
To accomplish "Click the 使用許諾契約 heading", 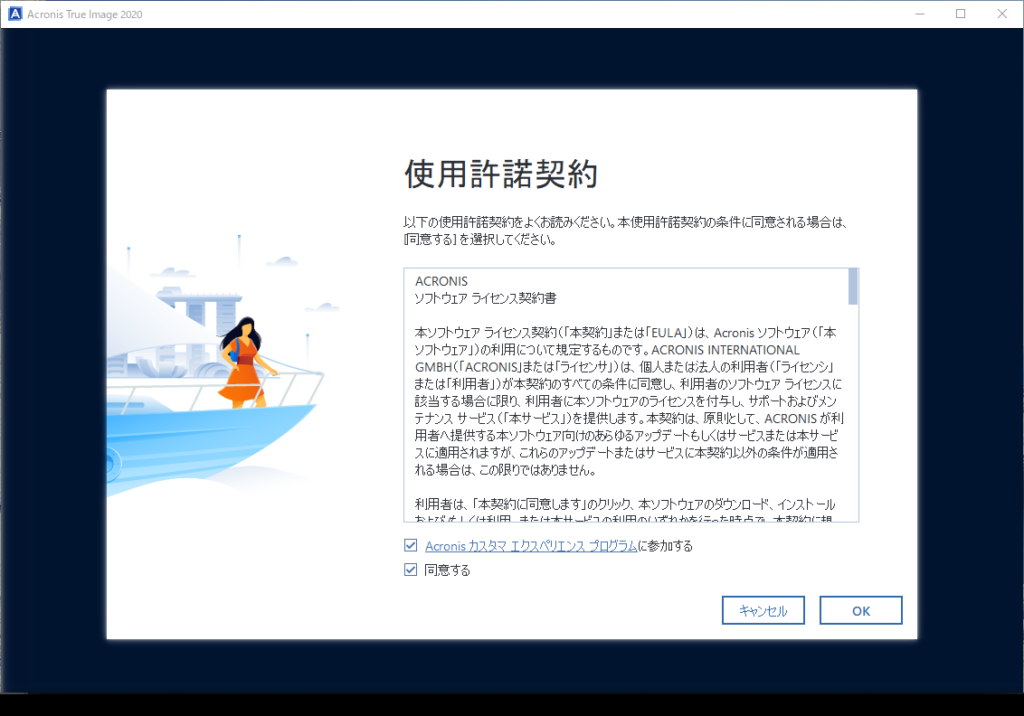I will [x=501, y=174].
